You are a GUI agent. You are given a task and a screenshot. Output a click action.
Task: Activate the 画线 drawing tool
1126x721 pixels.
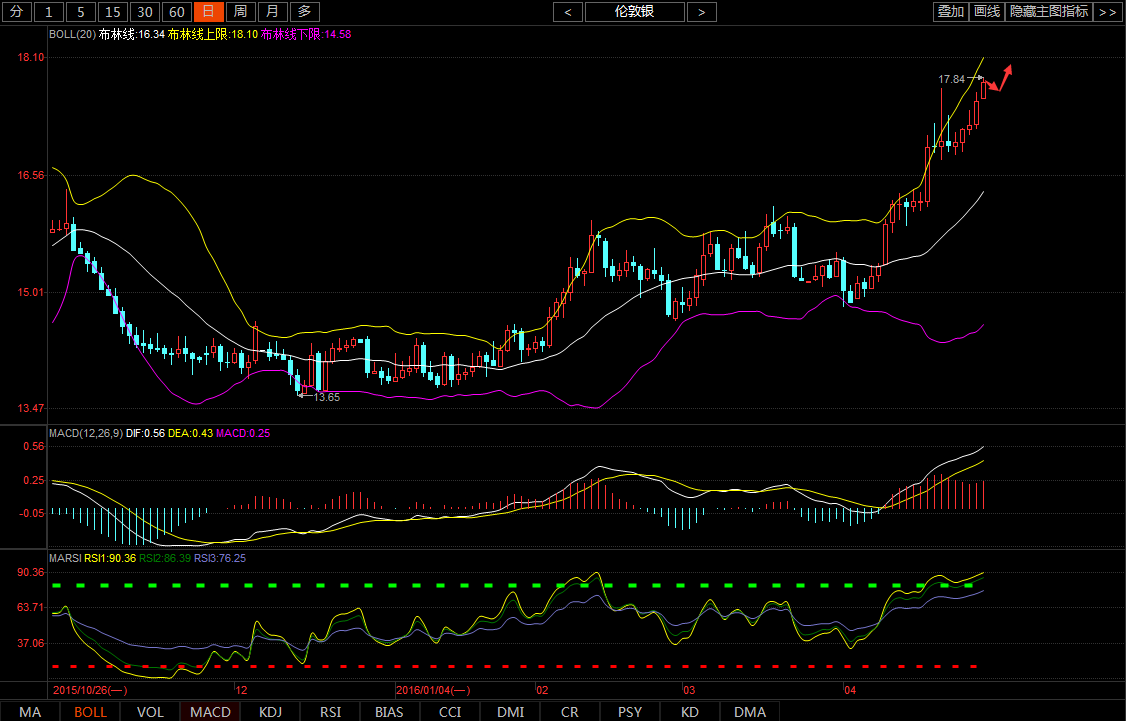click(x=987, y=12)
